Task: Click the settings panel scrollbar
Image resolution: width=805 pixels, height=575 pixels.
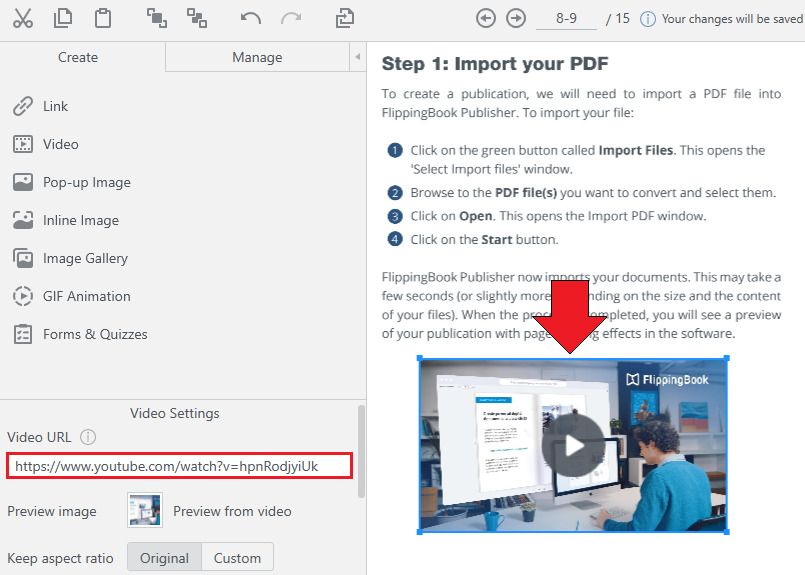Action: click(x=361, y=452)
